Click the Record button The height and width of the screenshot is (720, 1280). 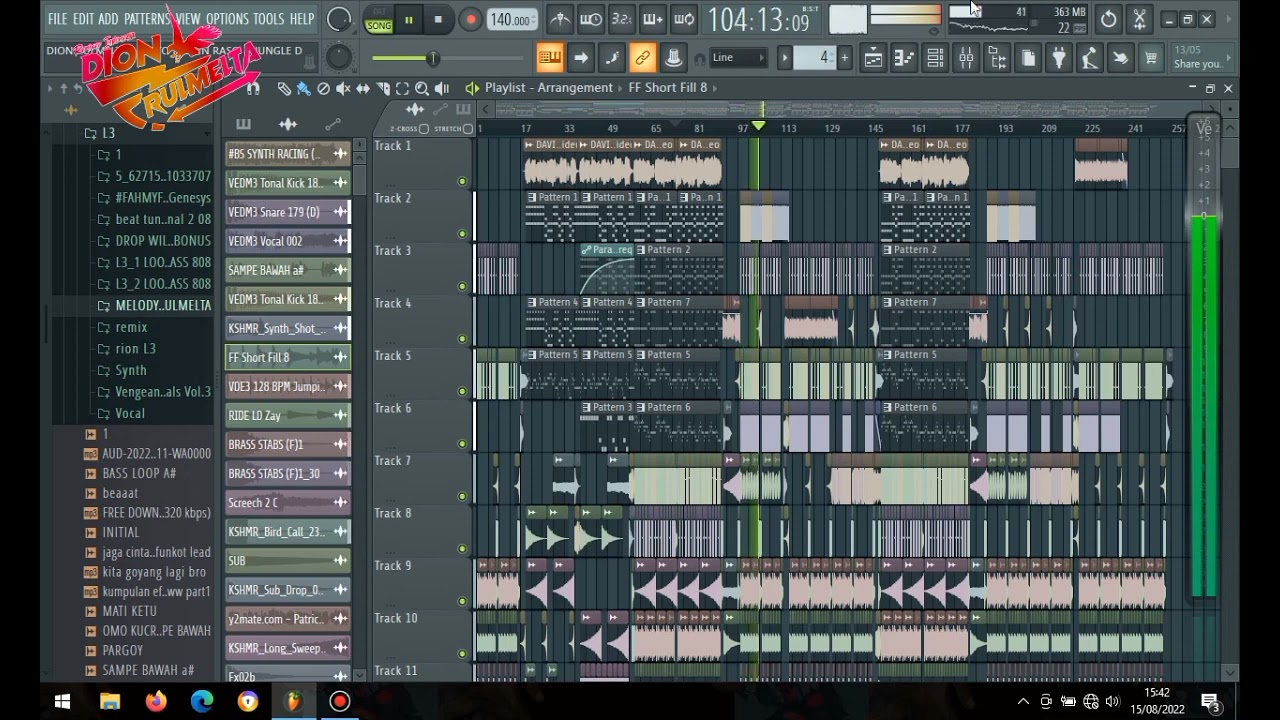pyautogui.click(x=470, y=20)
